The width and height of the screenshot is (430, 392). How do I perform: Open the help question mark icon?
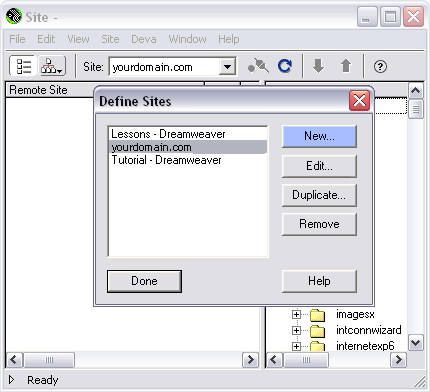[380, 66]
